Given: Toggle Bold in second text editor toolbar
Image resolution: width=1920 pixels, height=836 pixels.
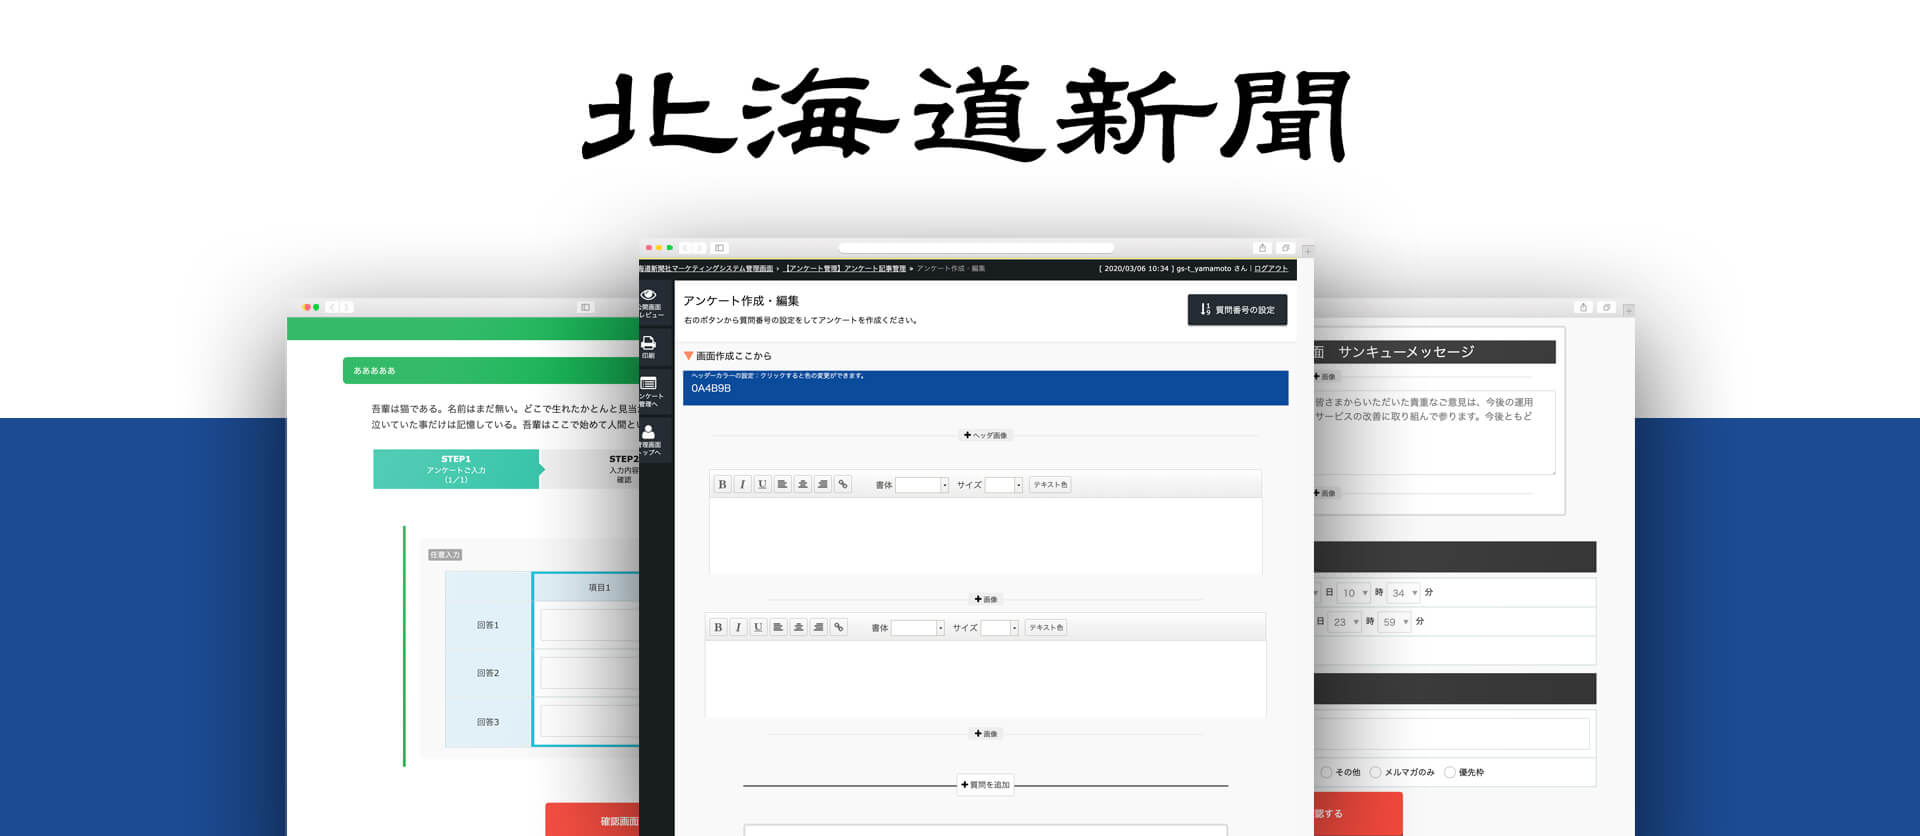Looking at the screenshot, I should pyautogui.click(x=718, y=627).
